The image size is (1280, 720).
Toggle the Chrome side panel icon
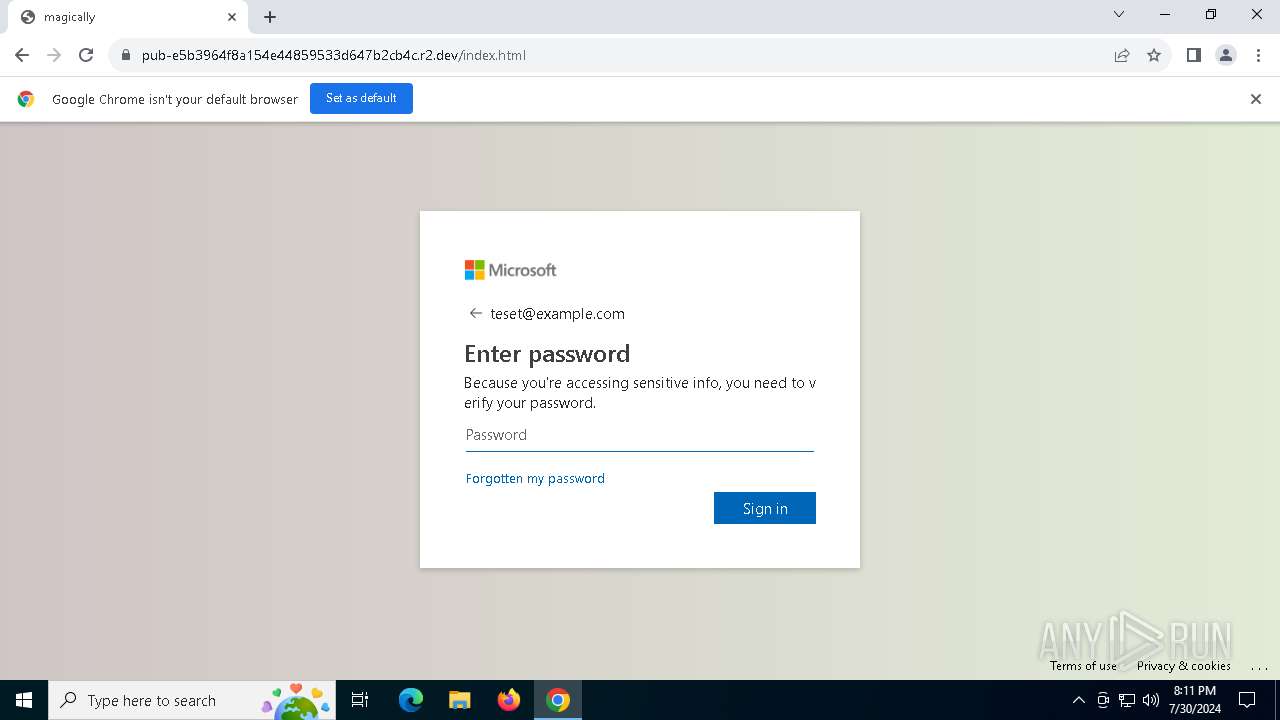coord(1193,55)
